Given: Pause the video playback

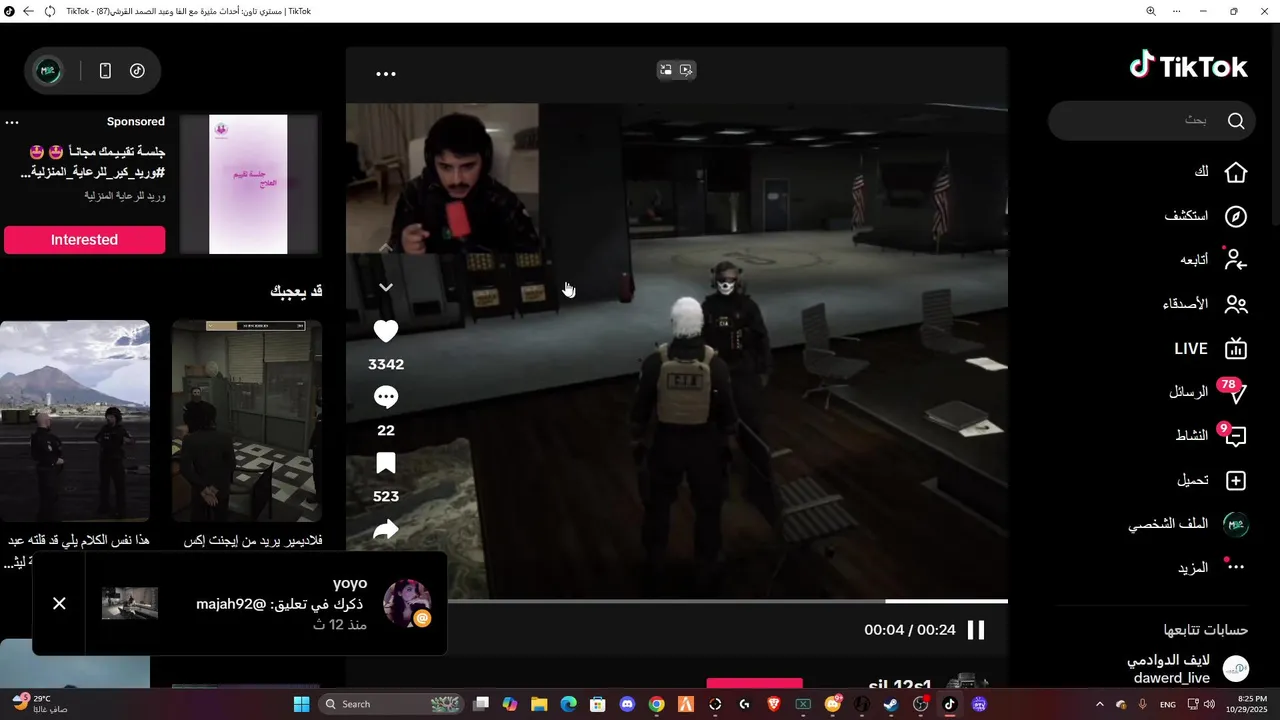Looking at the screenshot, I should (976, 630).
